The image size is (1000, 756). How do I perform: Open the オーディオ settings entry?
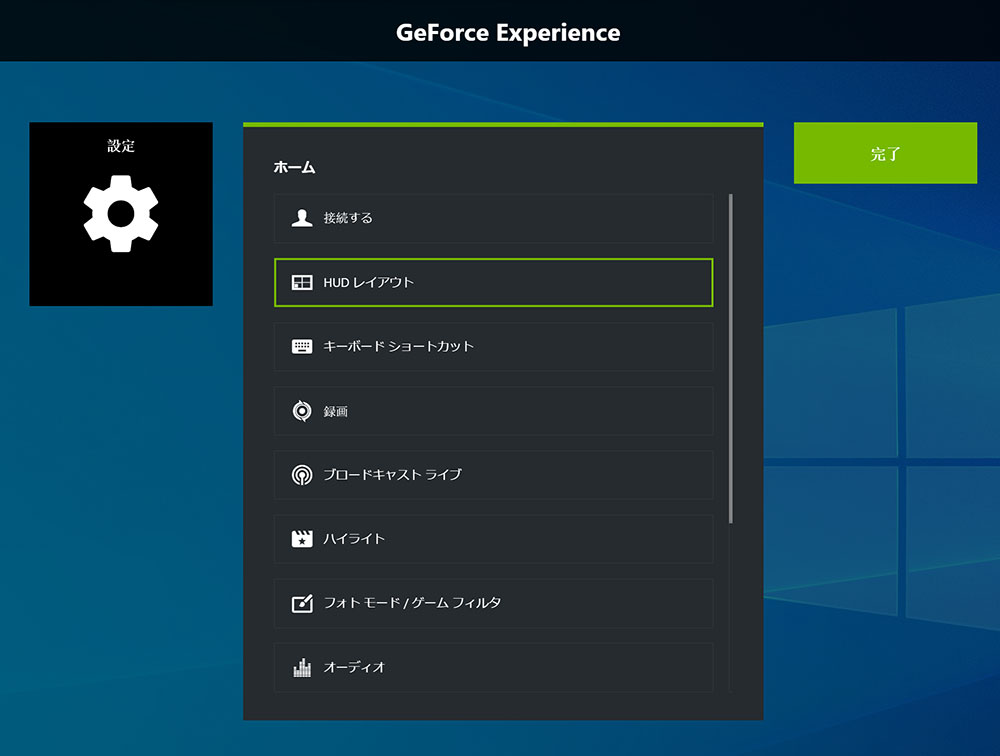click(x=490, y=667)
